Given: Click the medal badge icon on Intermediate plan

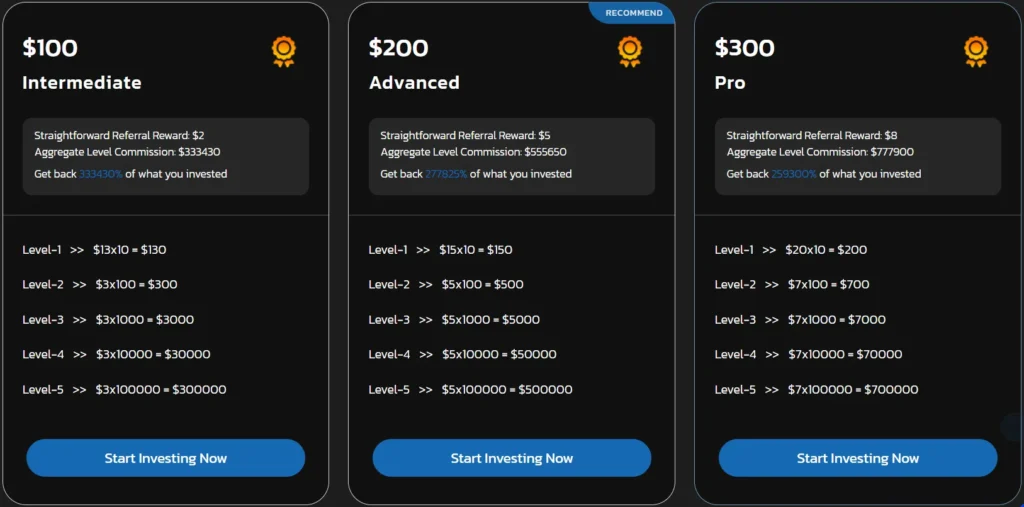Looking at the screenshot, I should (283, 51).
